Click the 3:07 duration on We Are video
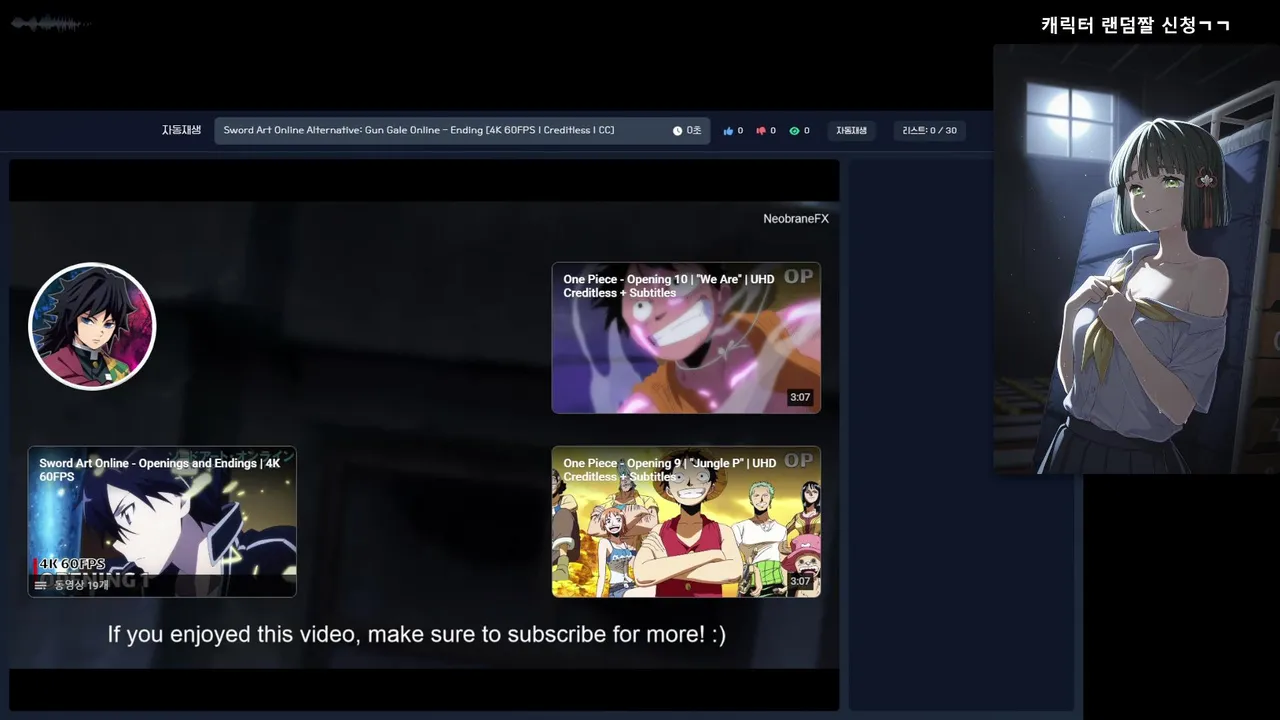The width and height of the screenshot is (1280, 720). [x=800, y=397]
